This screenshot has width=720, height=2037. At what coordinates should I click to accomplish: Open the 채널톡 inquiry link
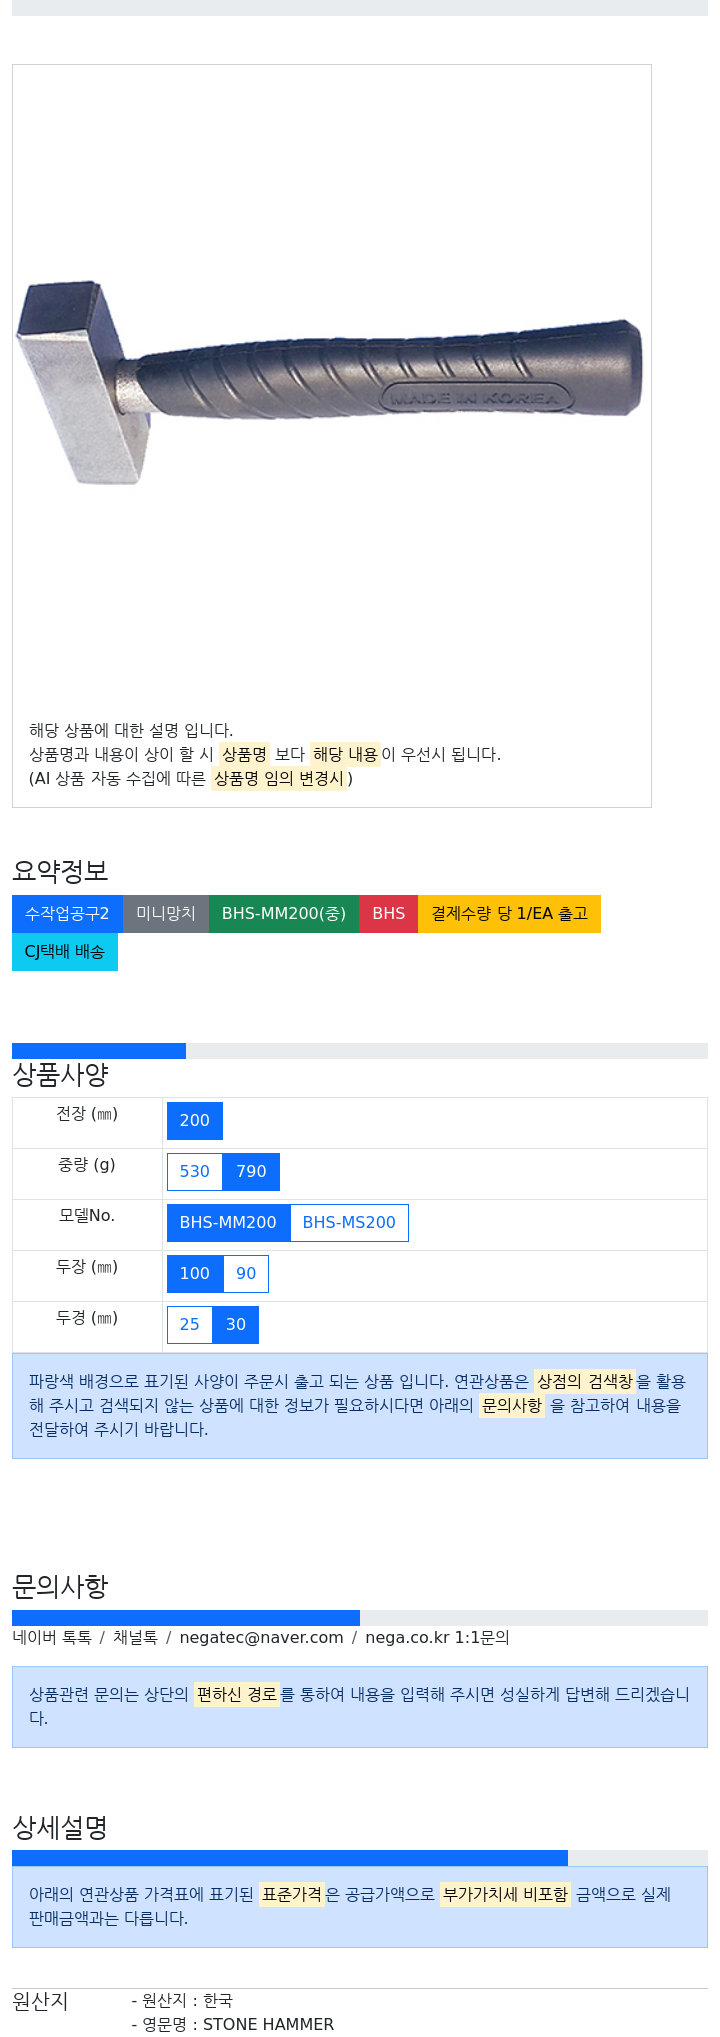(x=135, y=1638)
